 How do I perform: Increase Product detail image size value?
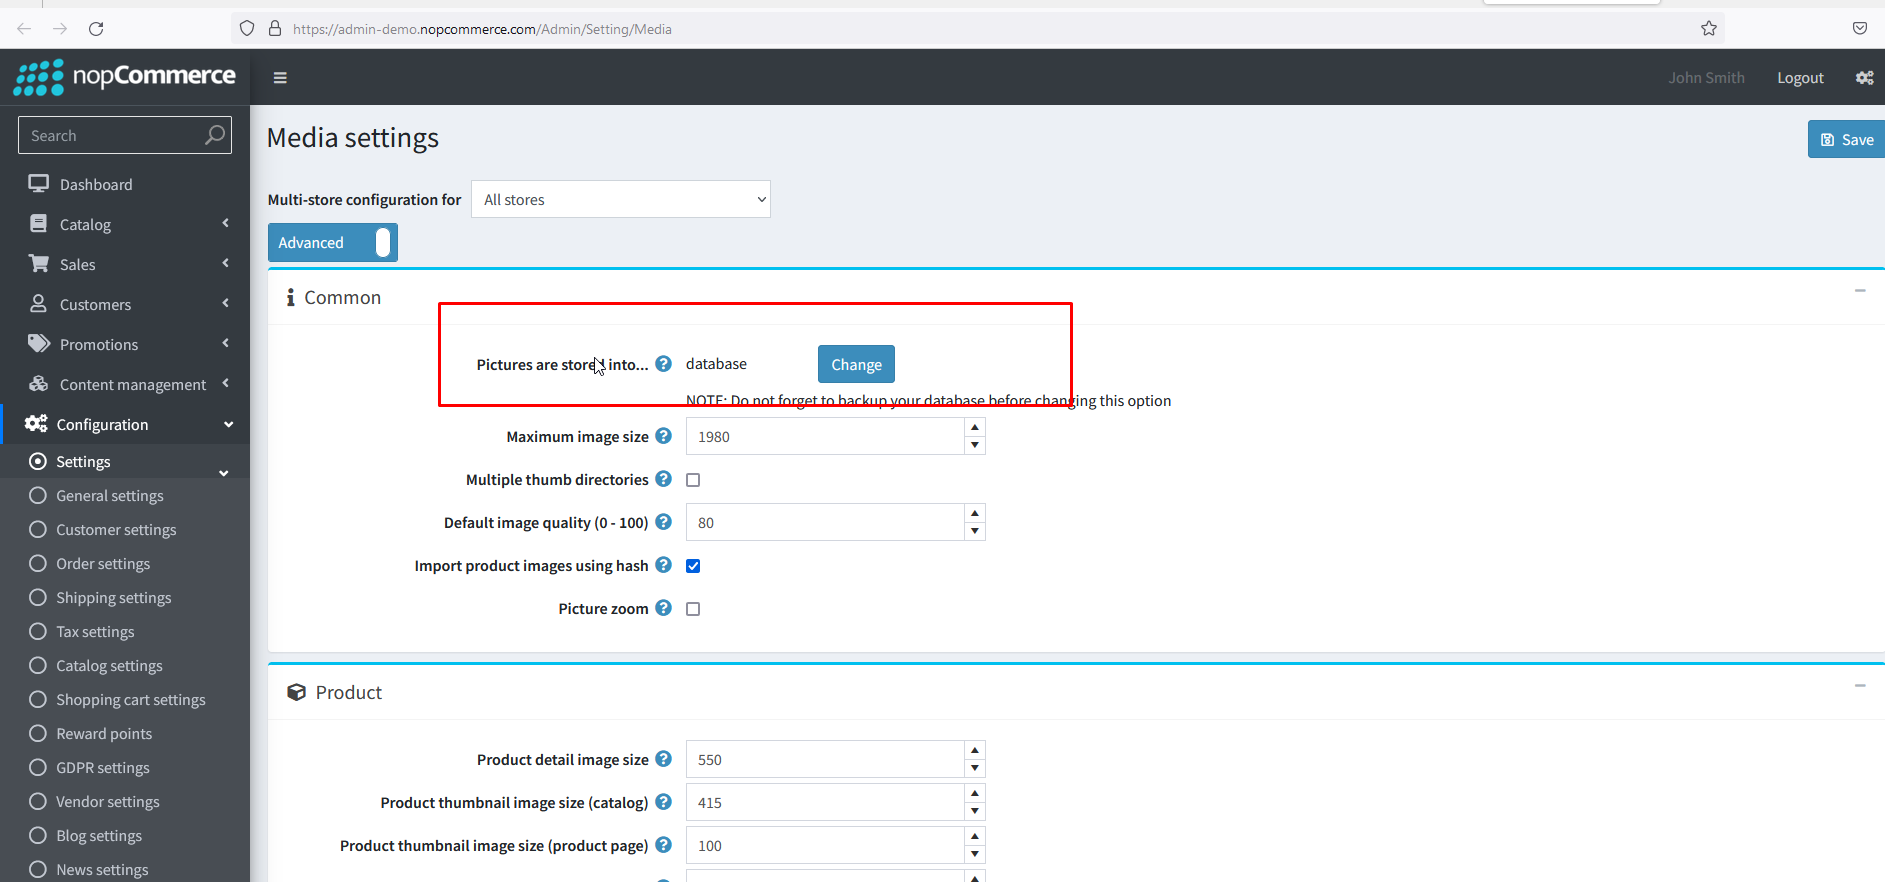tap(975, 750)
